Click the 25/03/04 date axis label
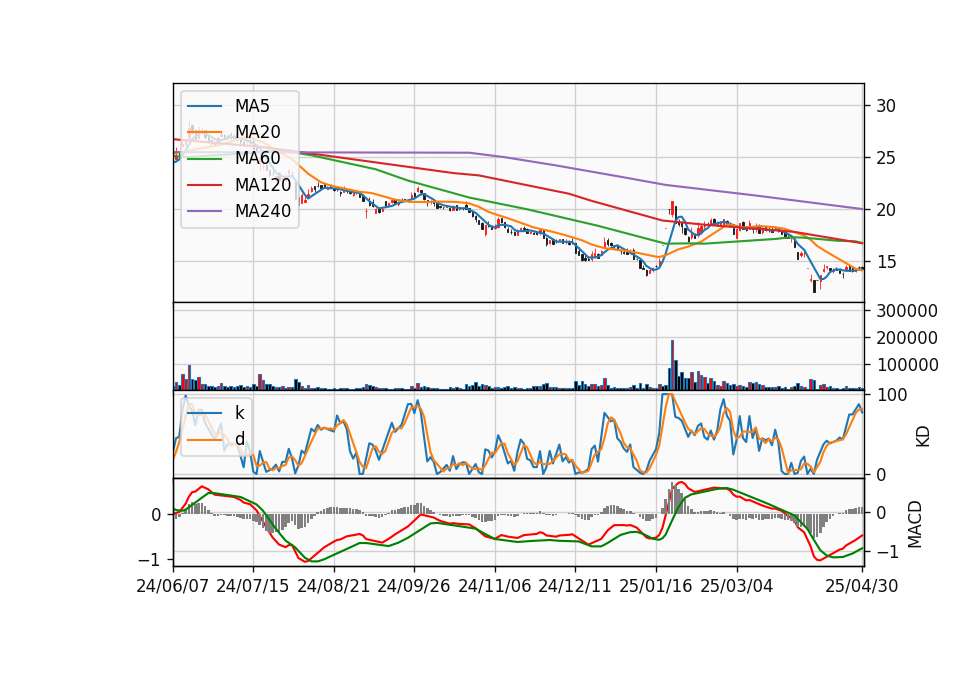Screen dimensions: 960x690 click(x=737, y=586)
